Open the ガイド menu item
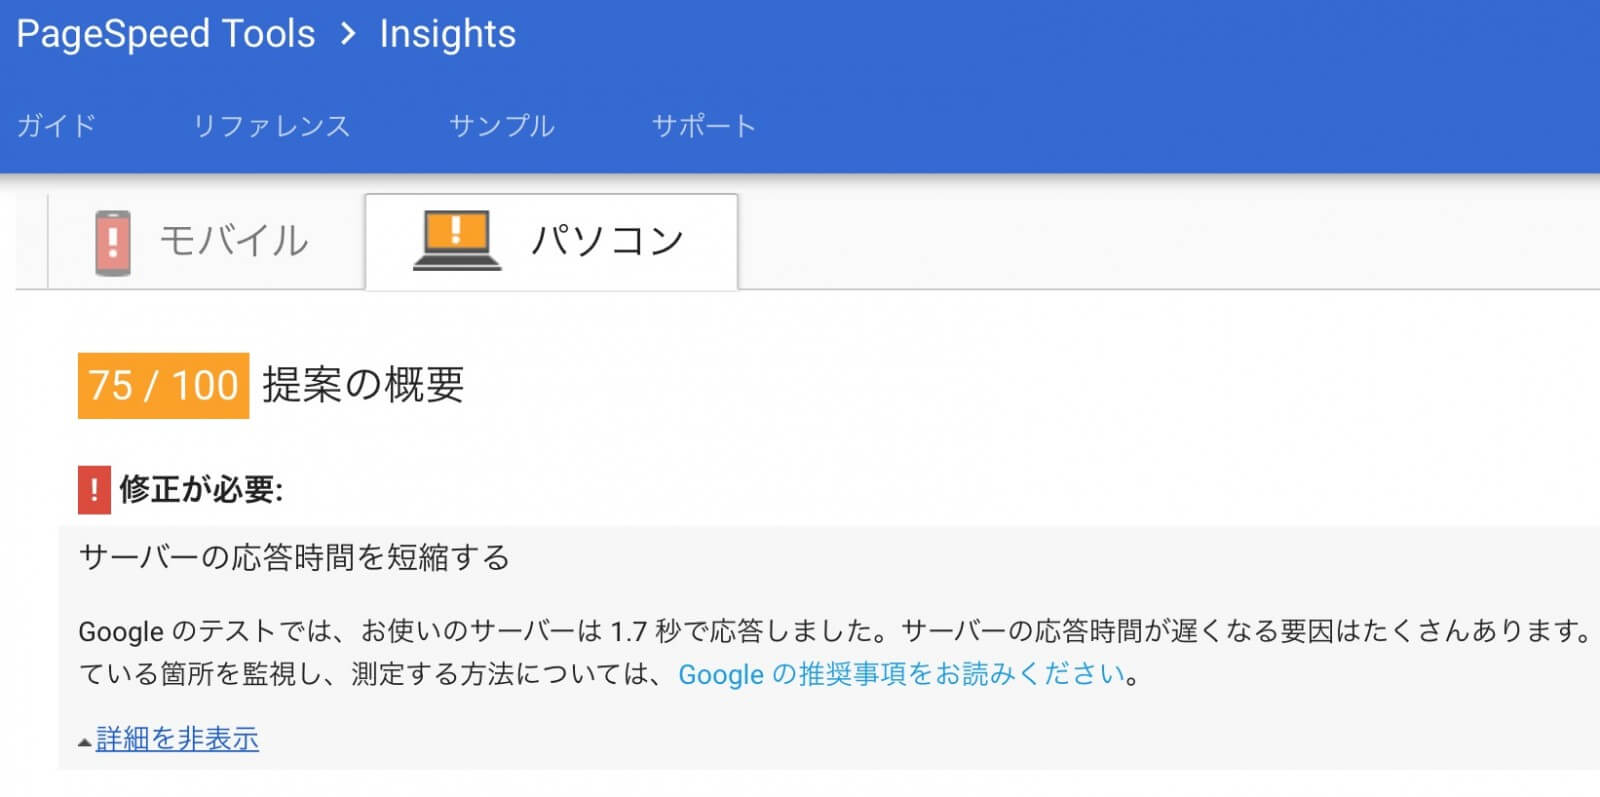The width and height of the screenshot is (1600, 797). click(56, 126)
